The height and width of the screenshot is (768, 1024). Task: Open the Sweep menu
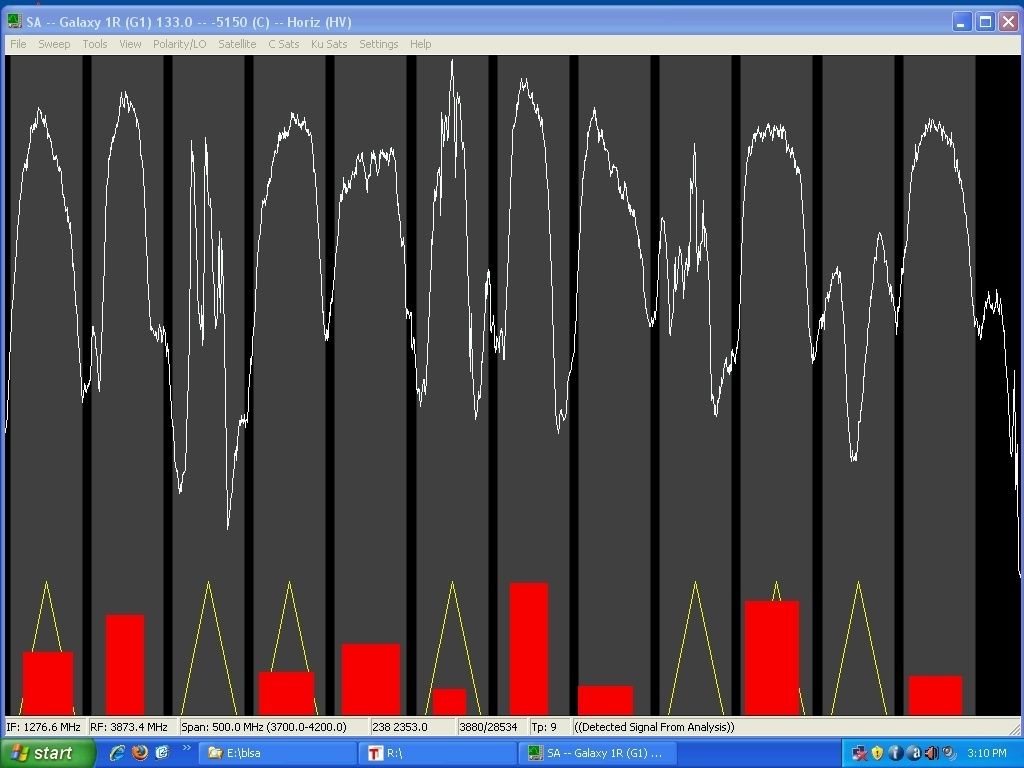(x=54, y=44)
